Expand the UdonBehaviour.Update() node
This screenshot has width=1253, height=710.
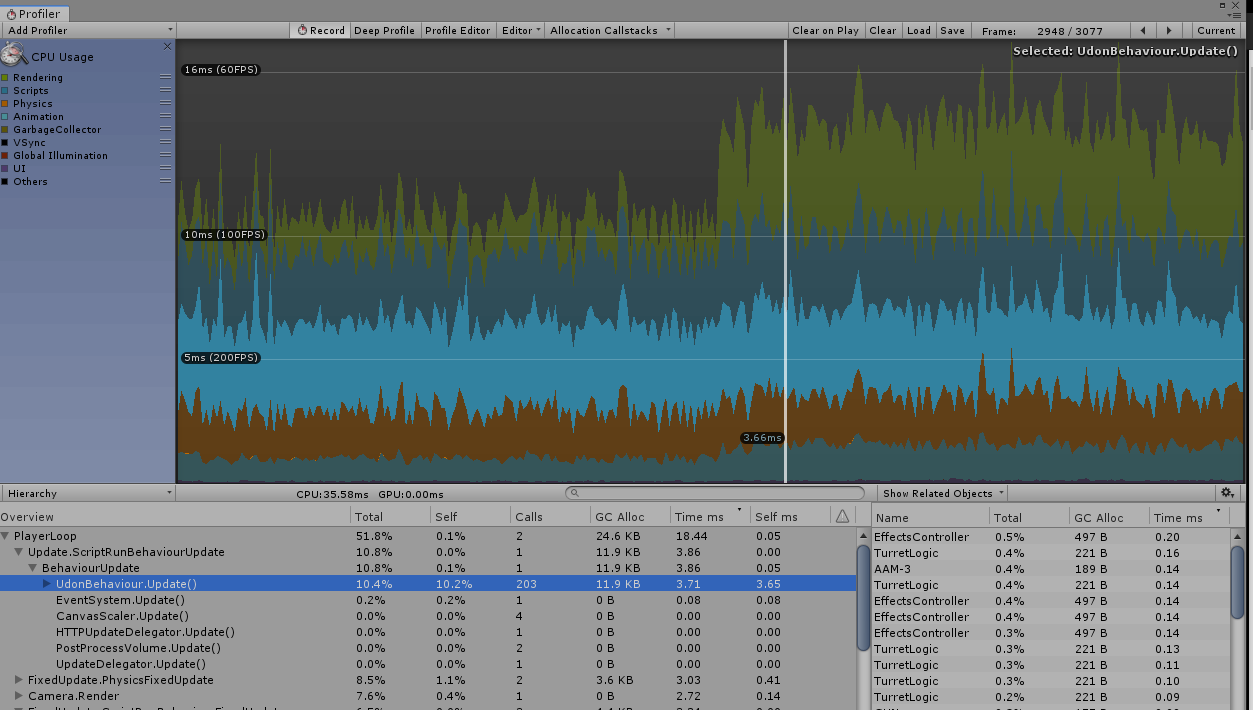coord(47,584)
